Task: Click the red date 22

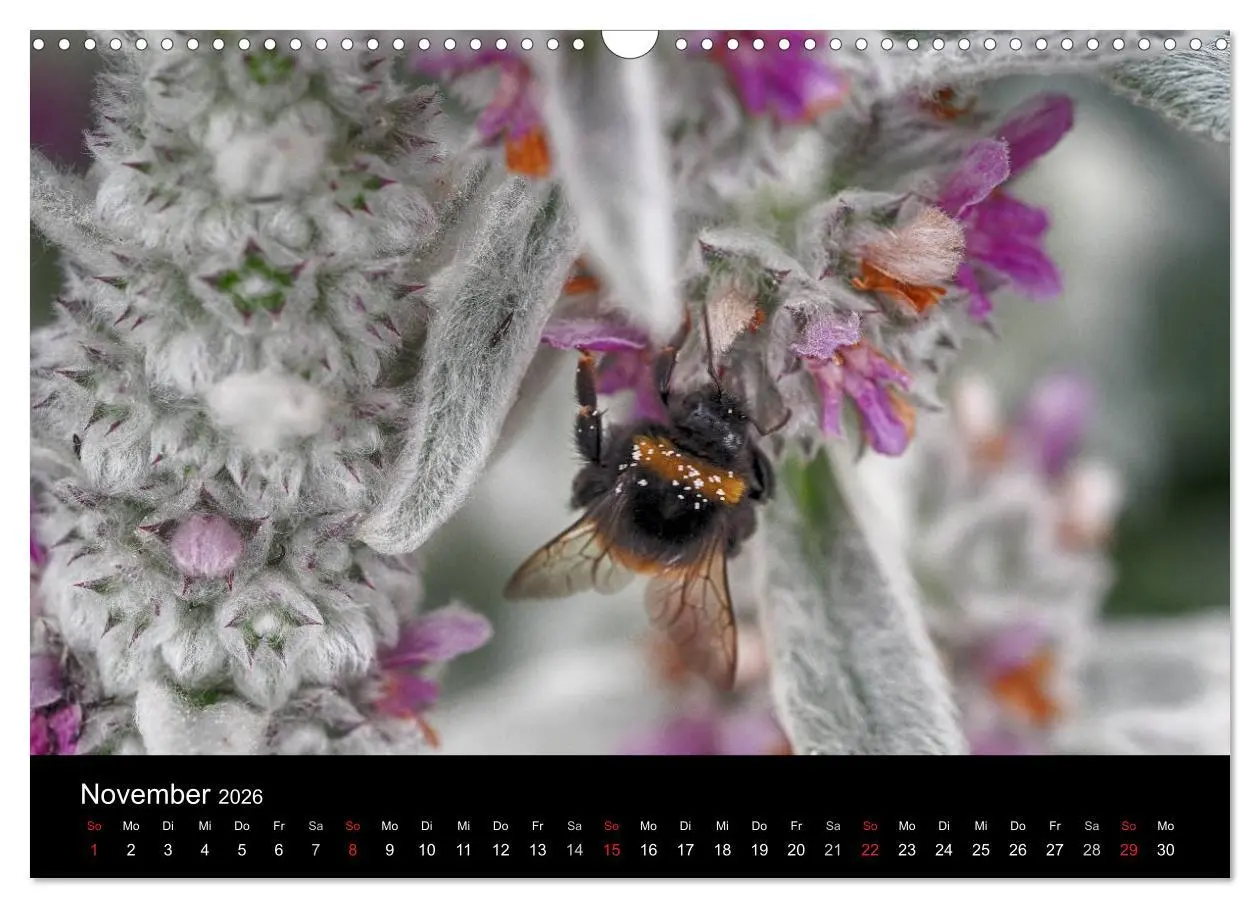Action: [870, 850]
